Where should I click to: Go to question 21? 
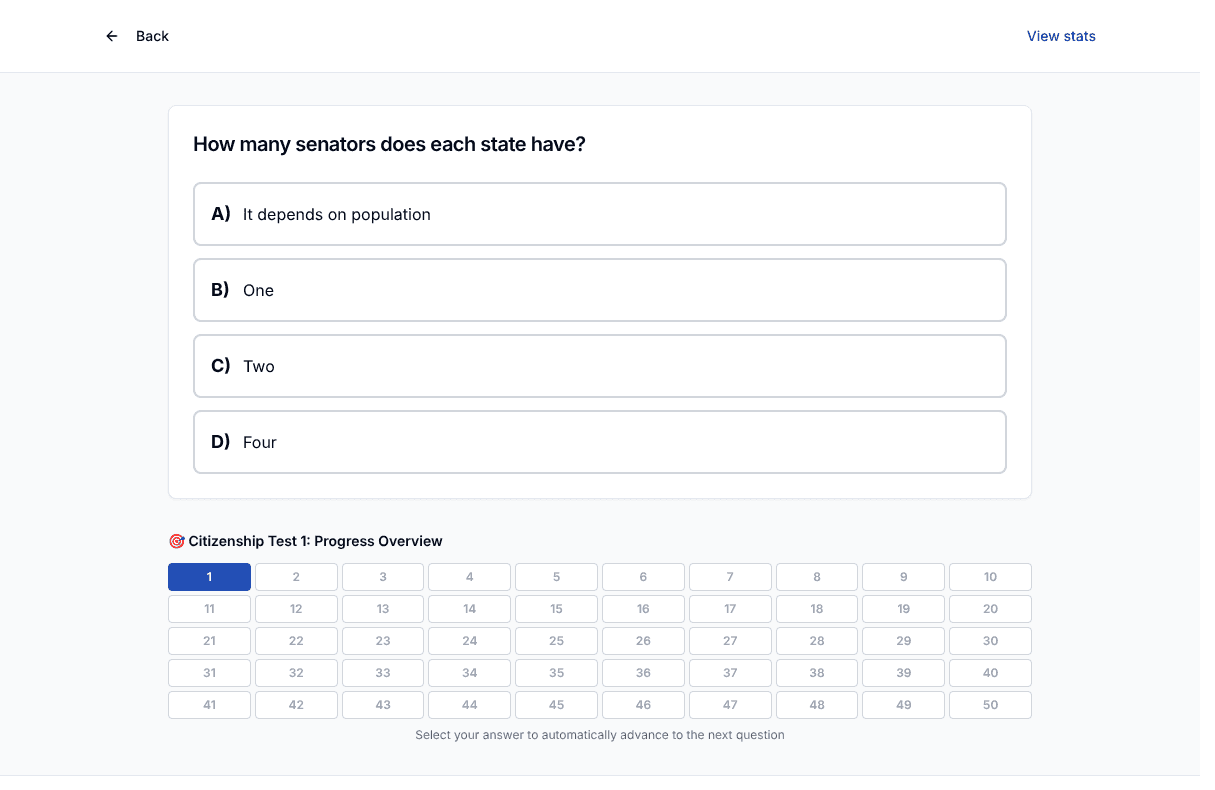(x=209, y=641)
